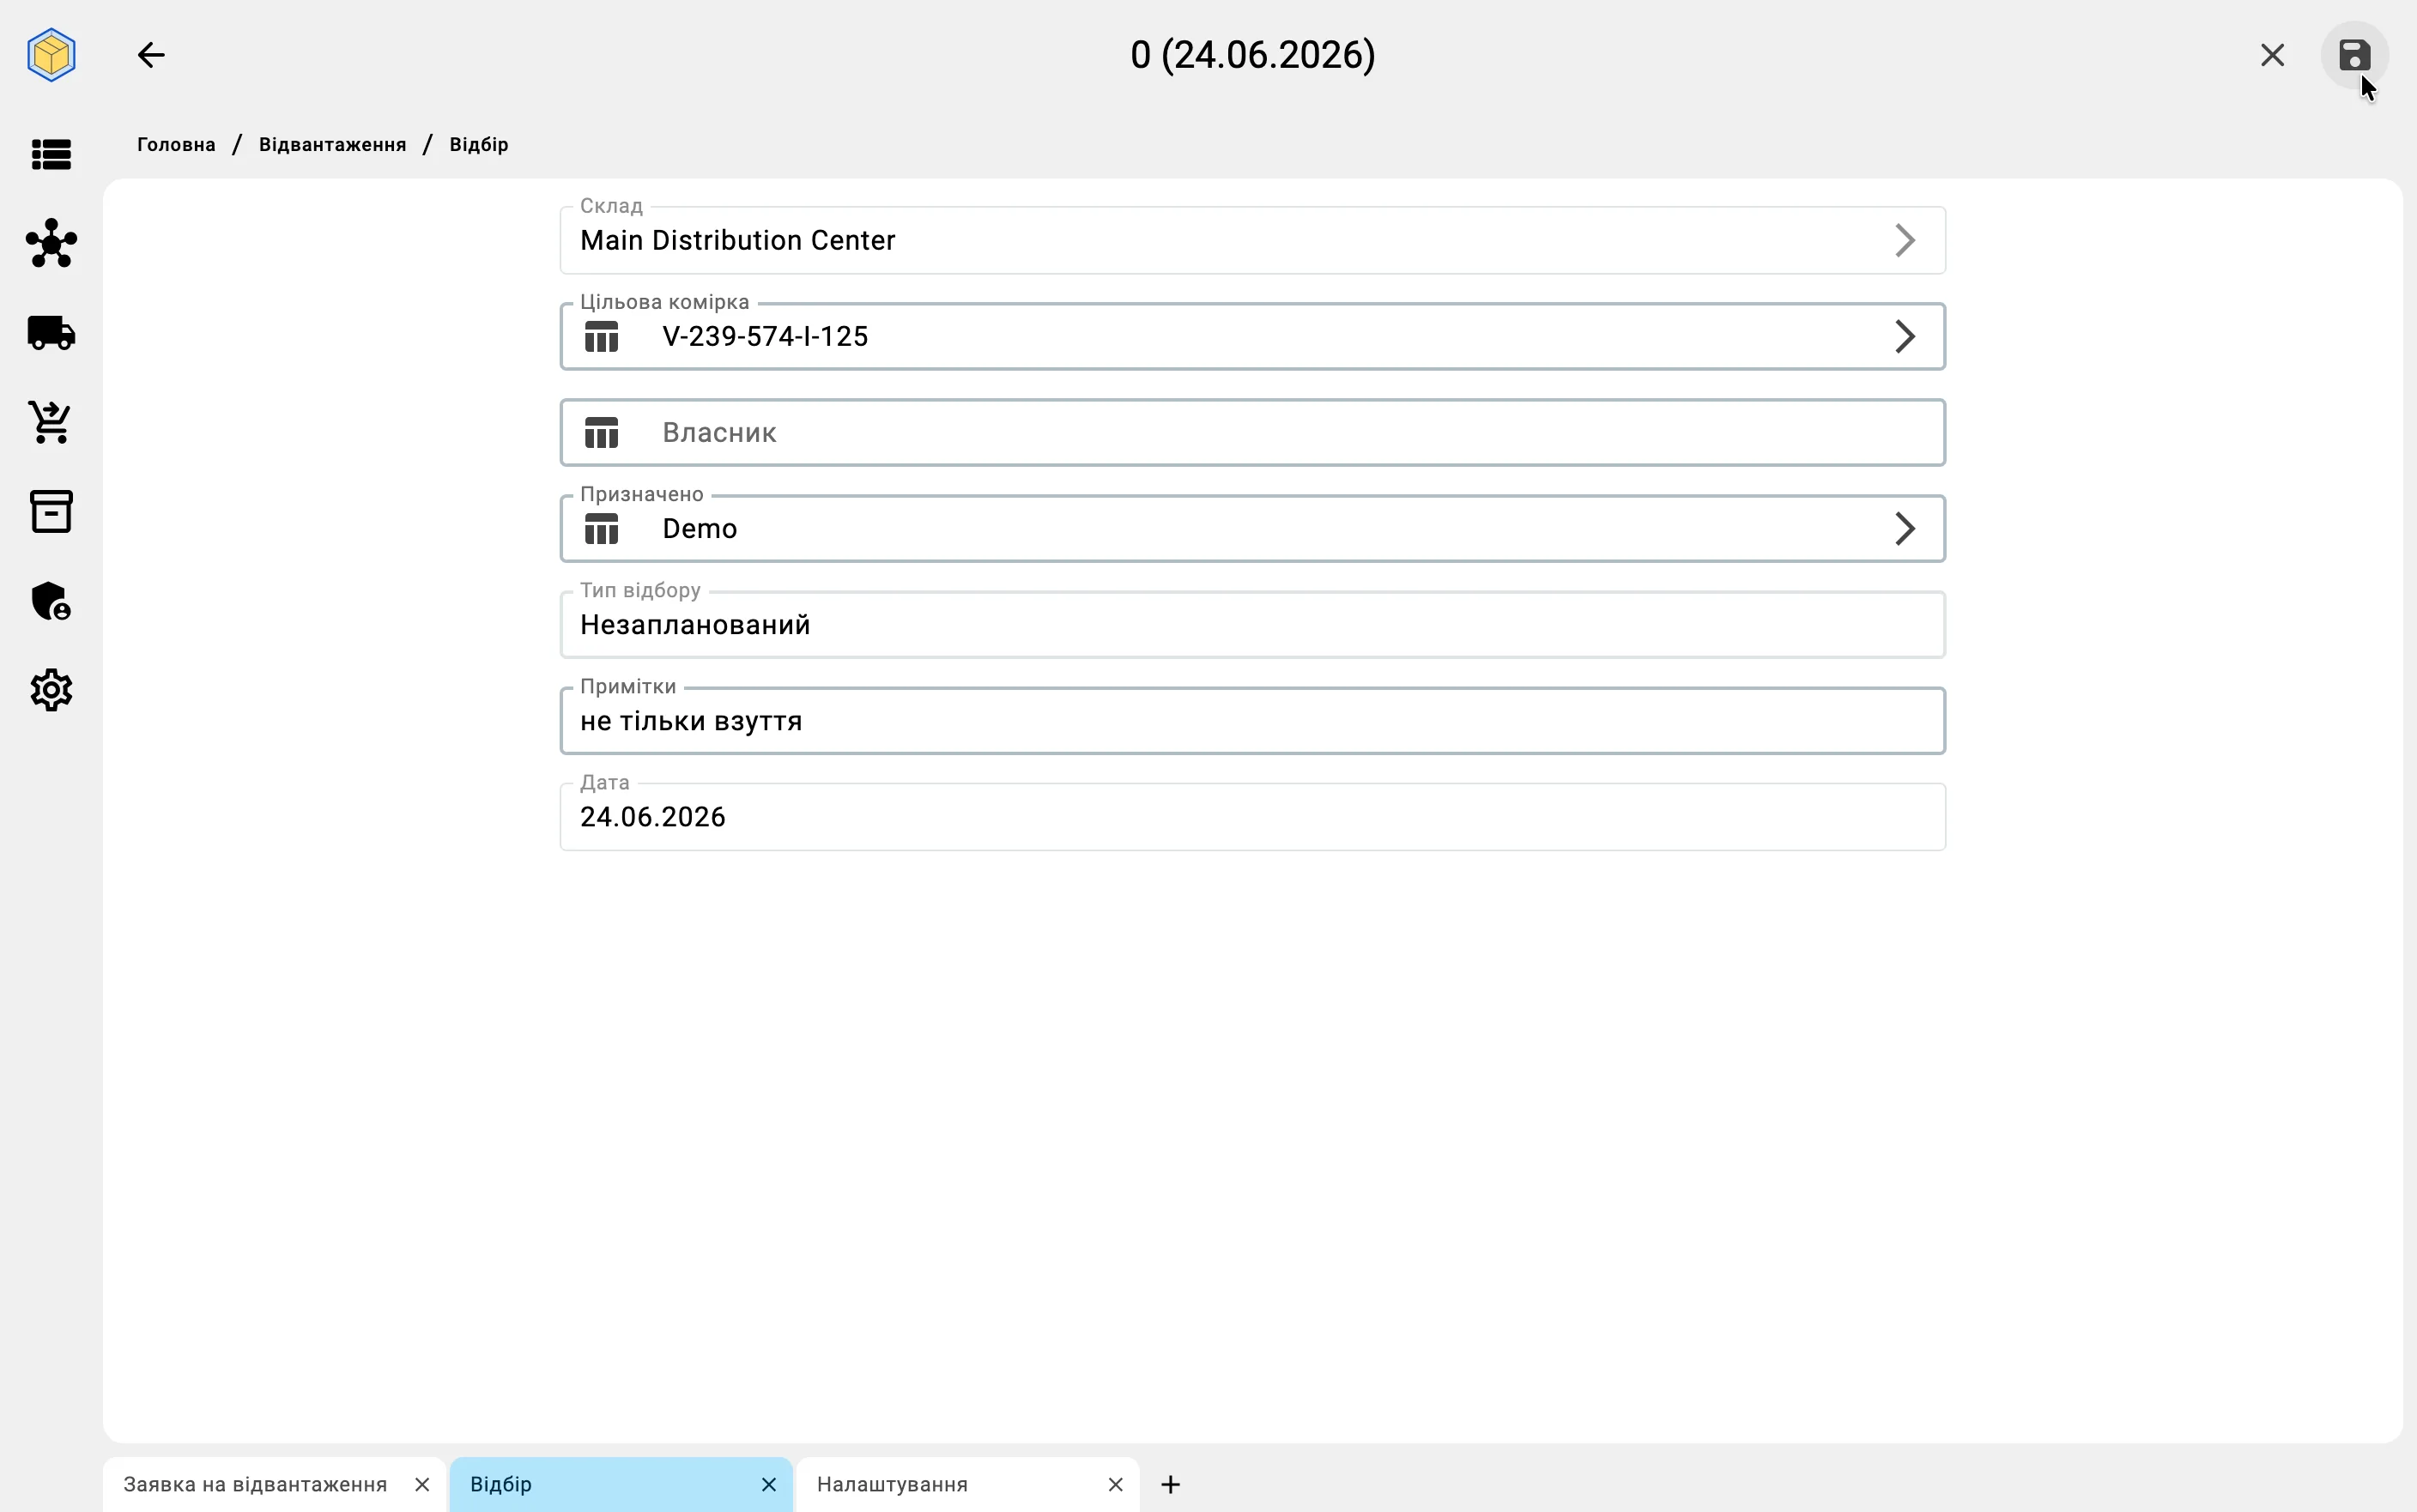
Task: Focus the empty Власник field
Action: [x=1252, y=433]
